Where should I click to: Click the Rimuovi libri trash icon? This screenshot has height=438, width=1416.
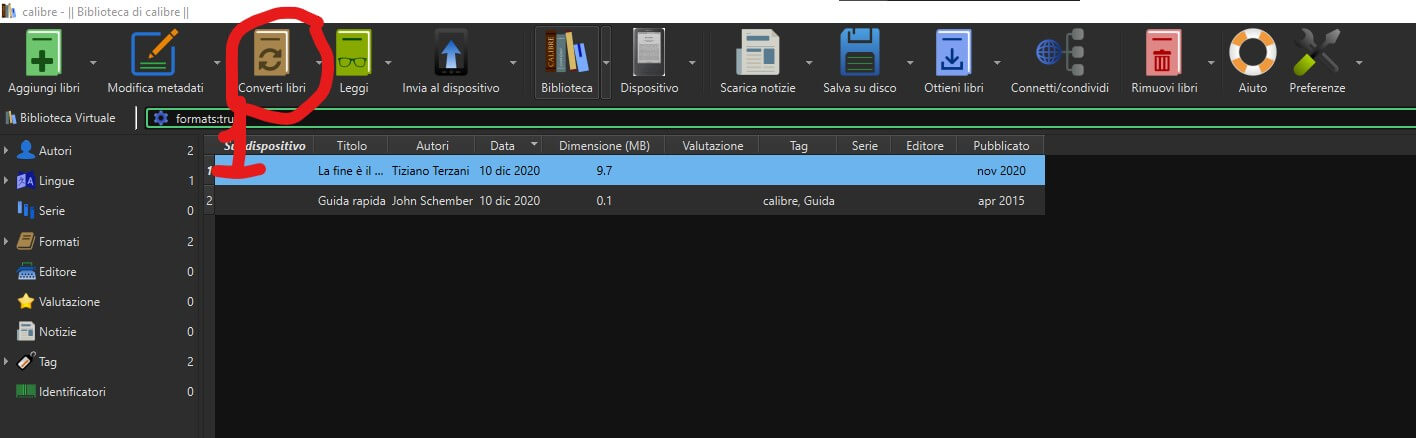coord(1164,52)
